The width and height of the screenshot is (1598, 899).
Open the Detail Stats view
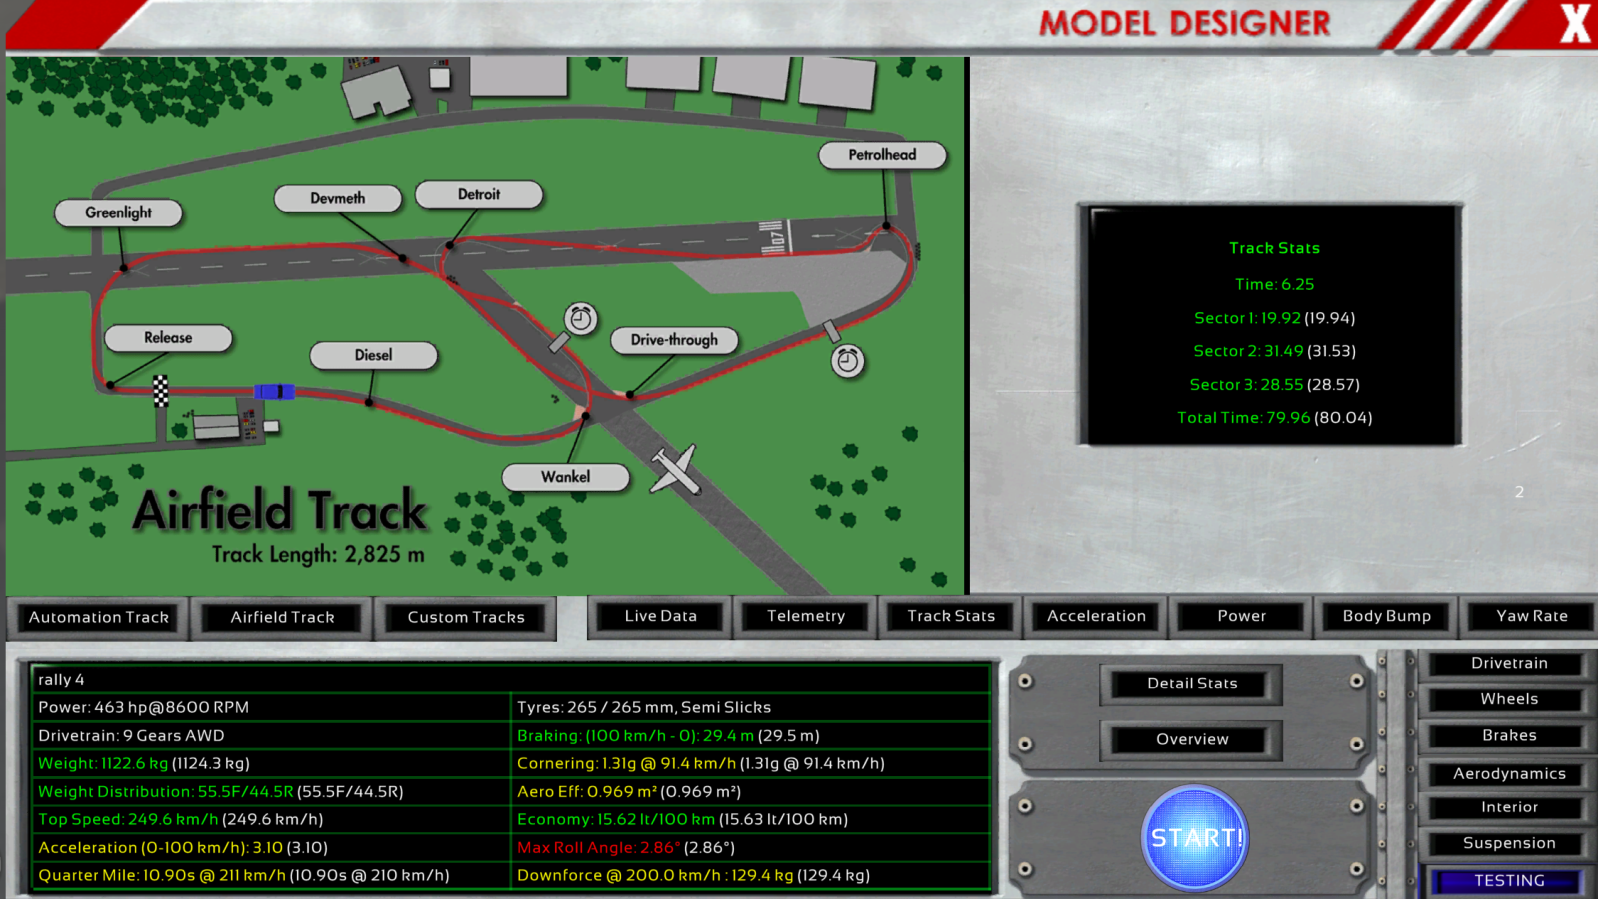1191,684
